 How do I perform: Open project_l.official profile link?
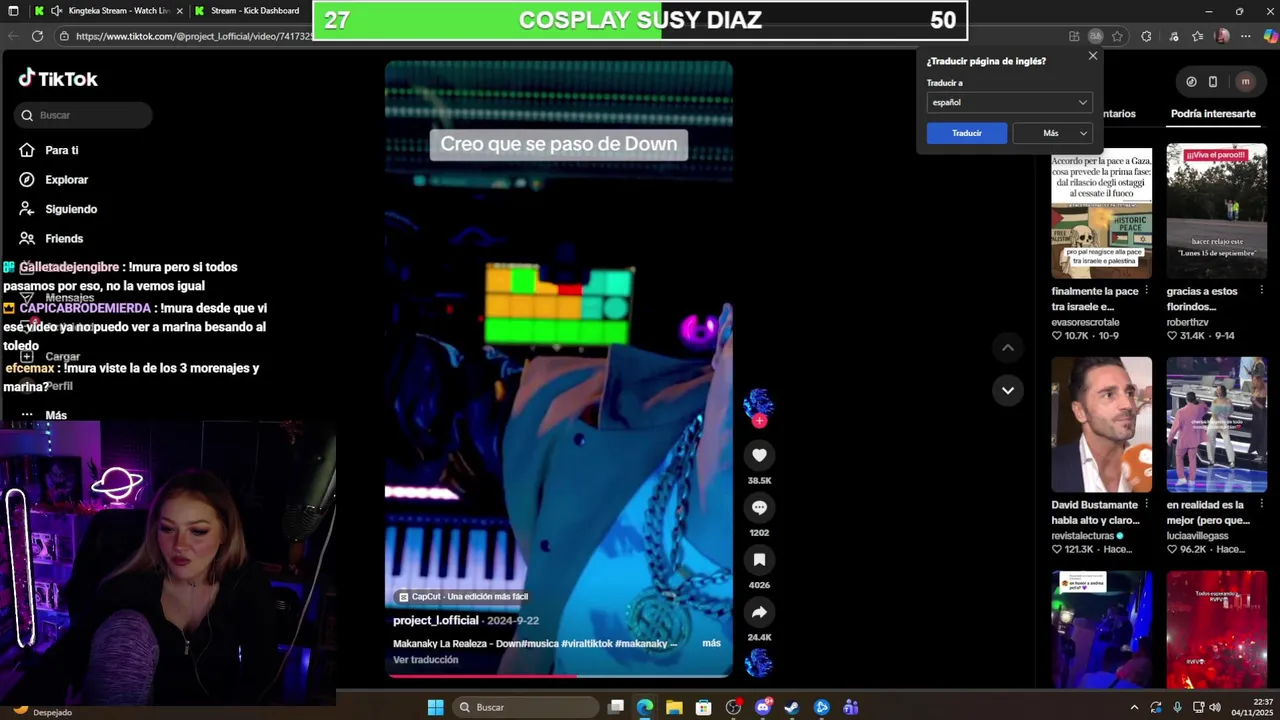[x=436, y=620]
